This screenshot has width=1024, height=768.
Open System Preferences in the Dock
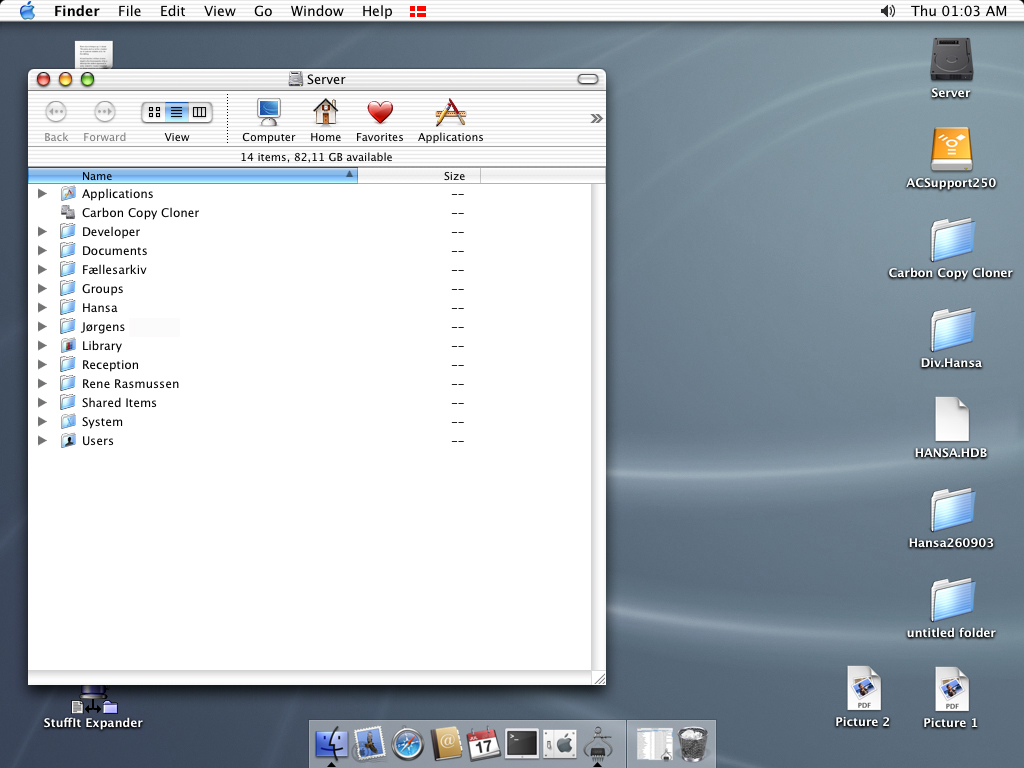pyautogui.click(x=560, y=744)
